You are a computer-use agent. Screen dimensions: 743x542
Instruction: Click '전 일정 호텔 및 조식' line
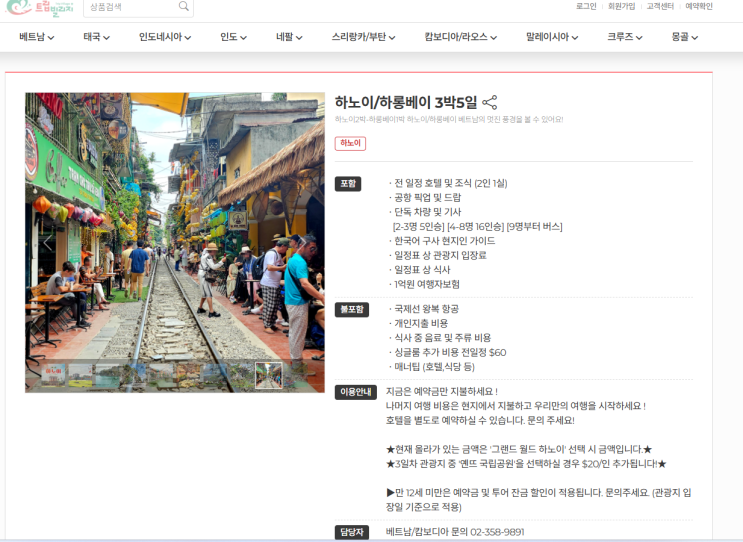448,183
